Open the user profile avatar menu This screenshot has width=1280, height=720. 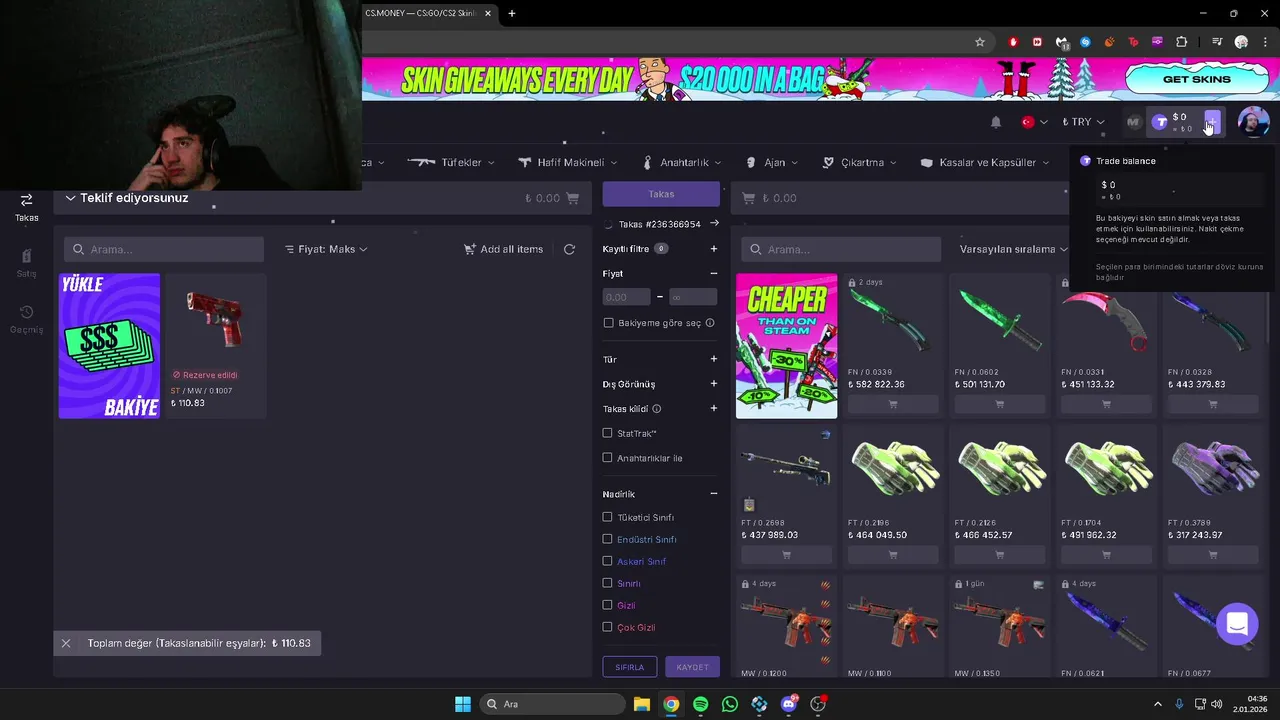1253,122
